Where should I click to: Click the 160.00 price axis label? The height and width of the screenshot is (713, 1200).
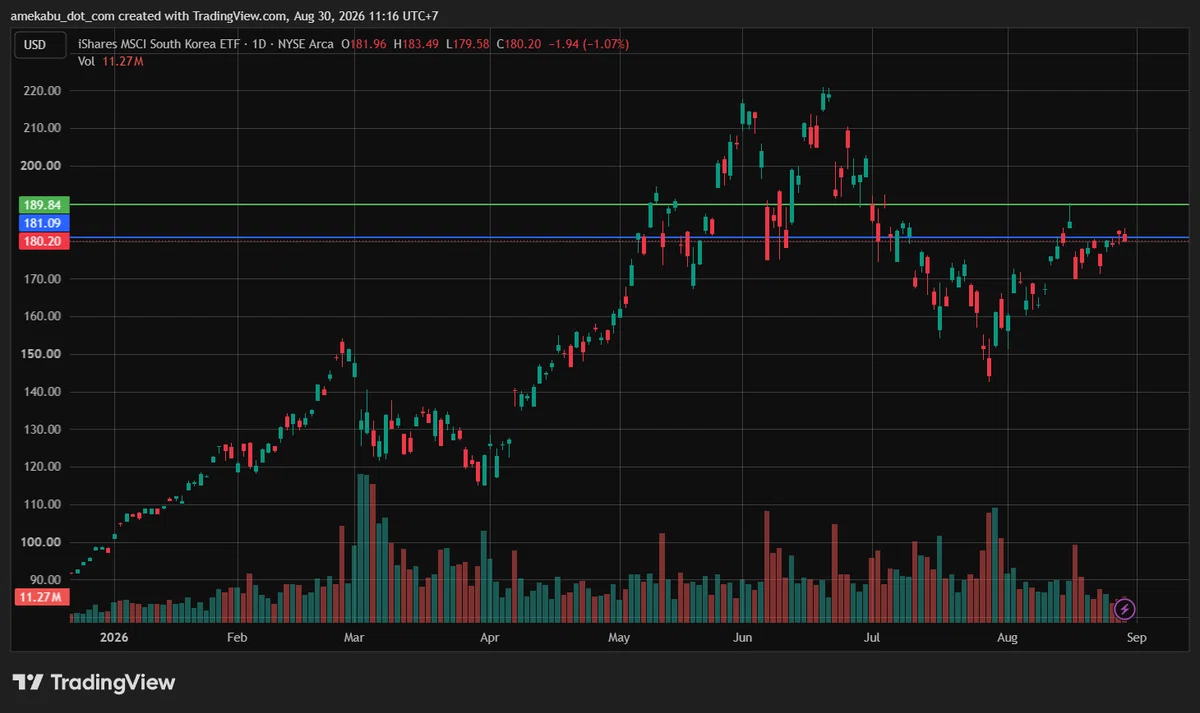pos(41,316)
